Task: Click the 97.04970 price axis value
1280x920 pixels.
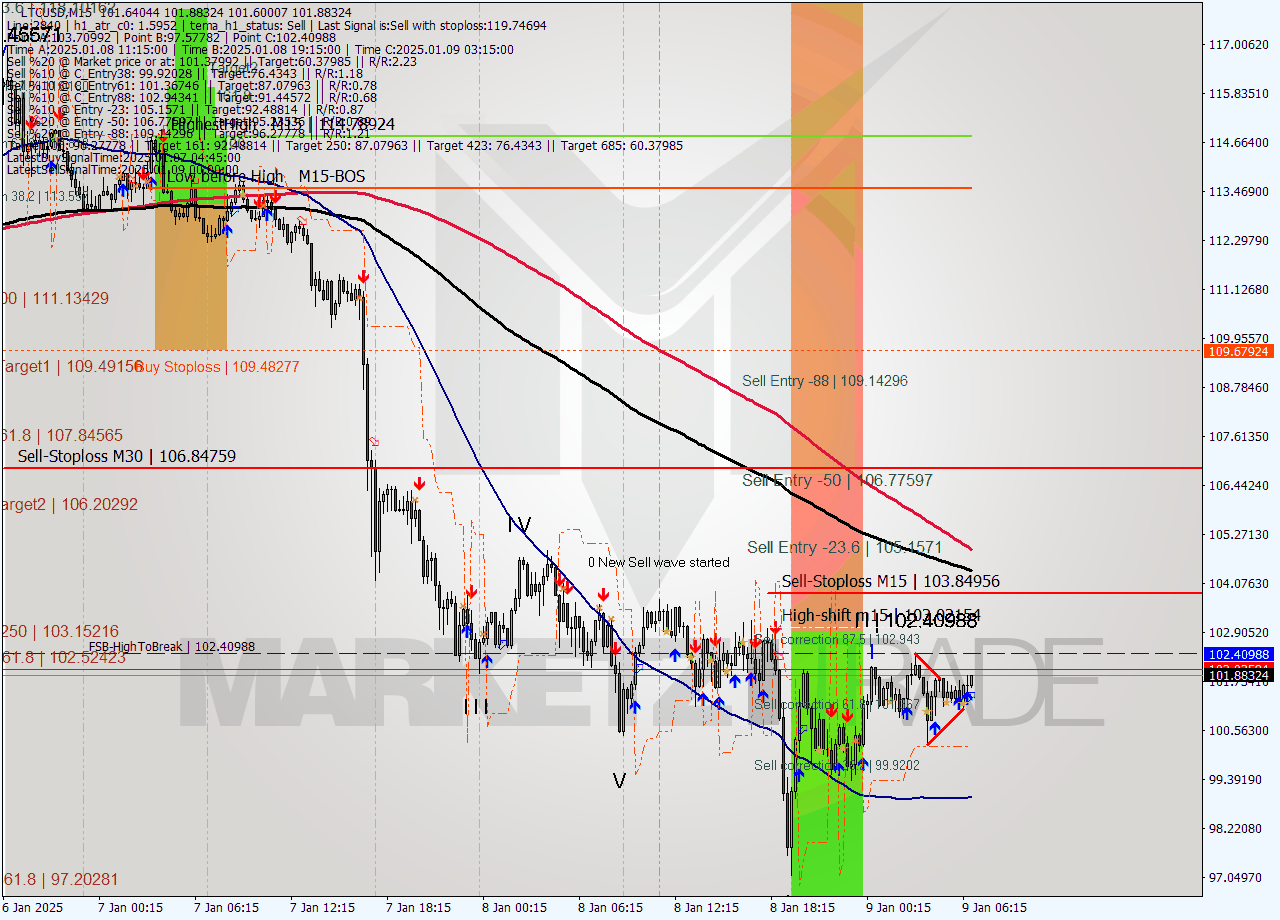Action: (x=1238, y=877)
